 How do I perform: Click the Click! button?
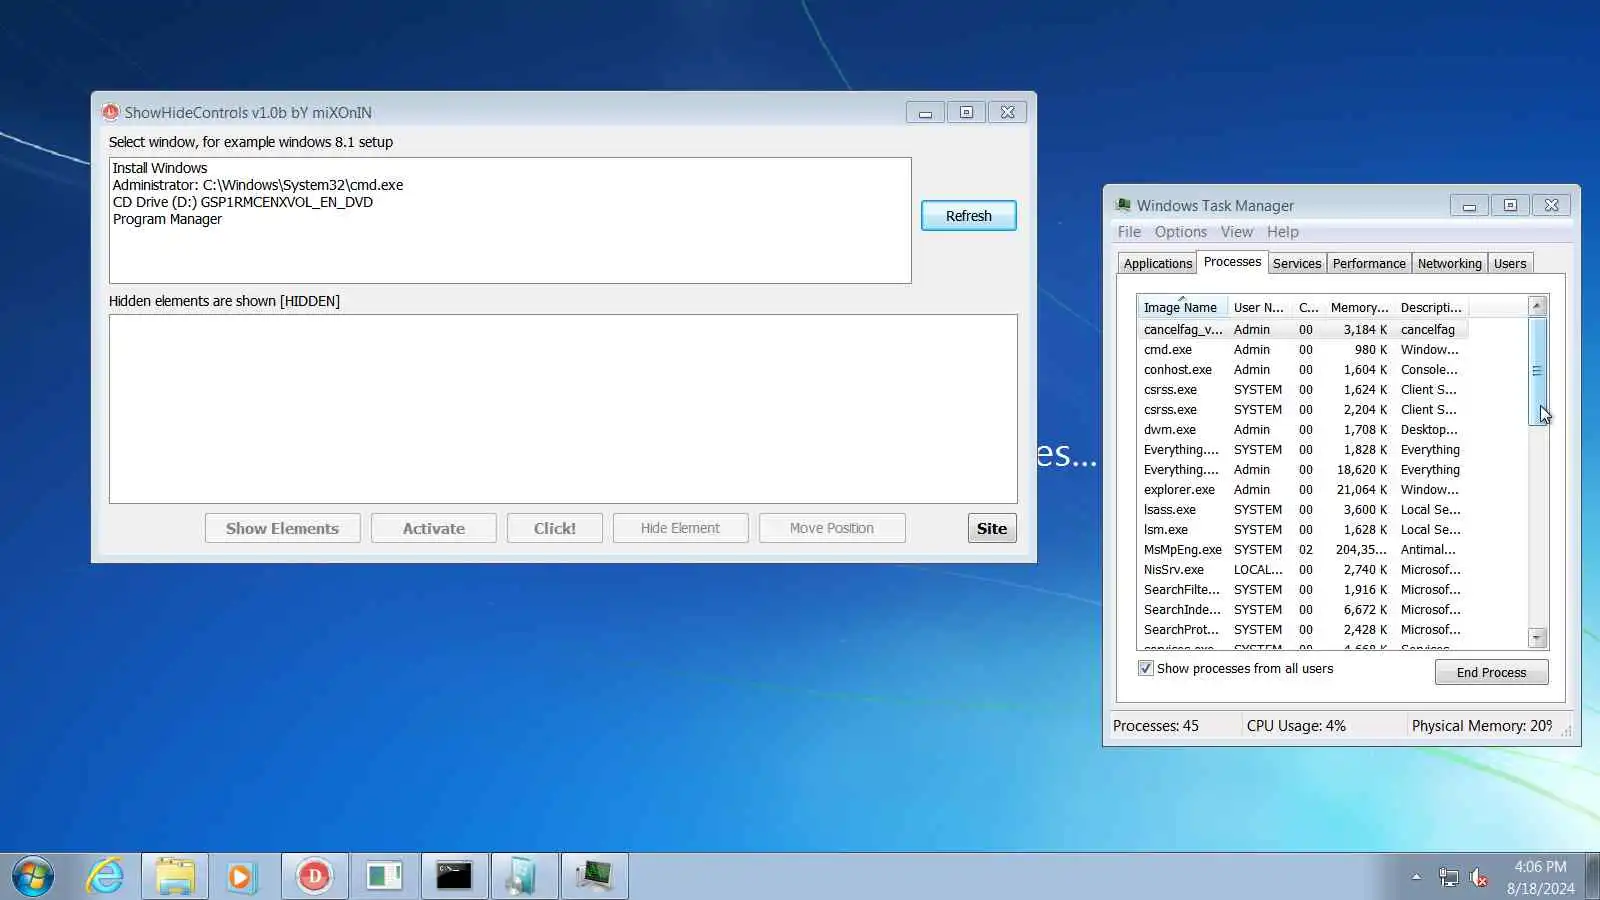pyautogui.click(x=554, y=528)
